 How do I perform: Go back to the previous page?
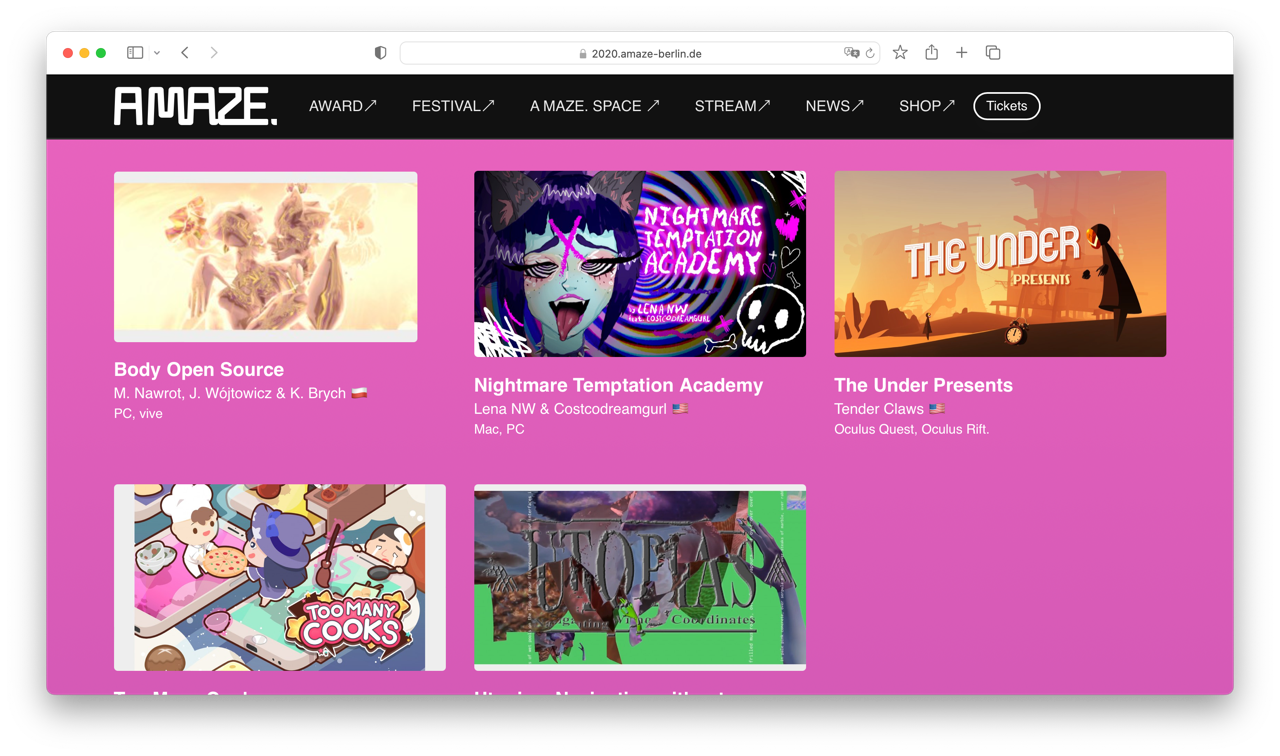[x=185, y=53]
